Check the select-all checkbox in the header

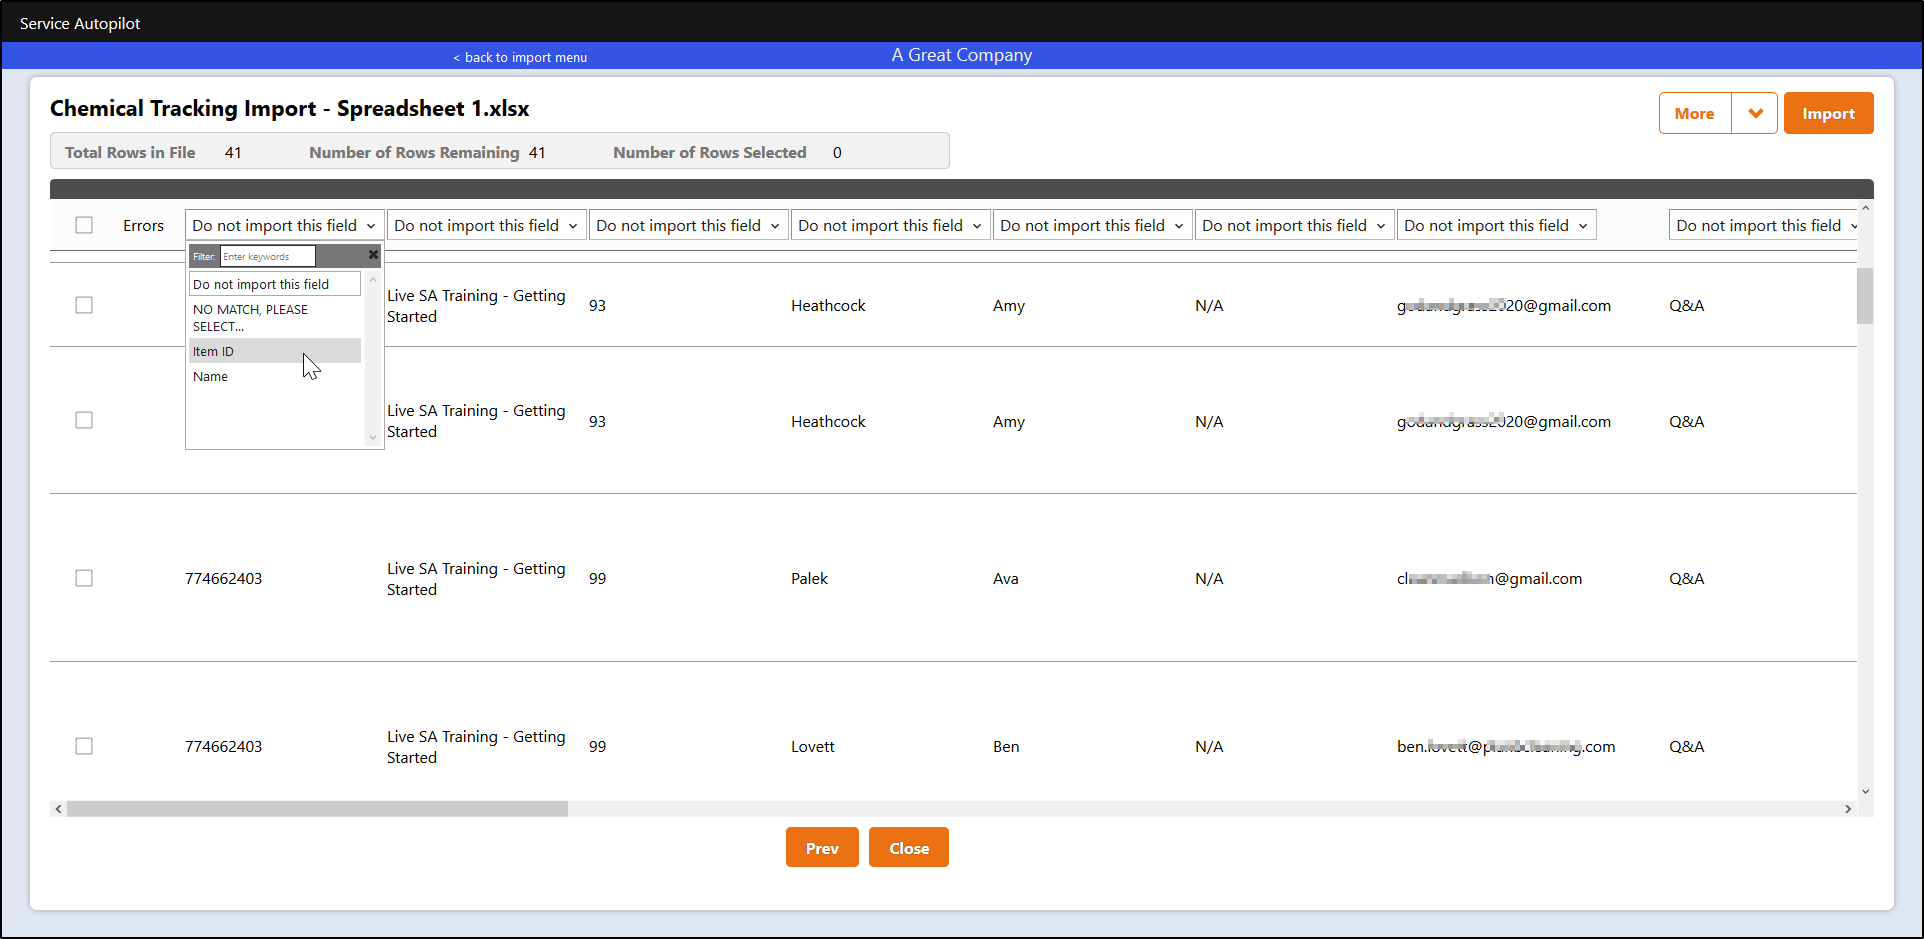click(x=84, y=225)
